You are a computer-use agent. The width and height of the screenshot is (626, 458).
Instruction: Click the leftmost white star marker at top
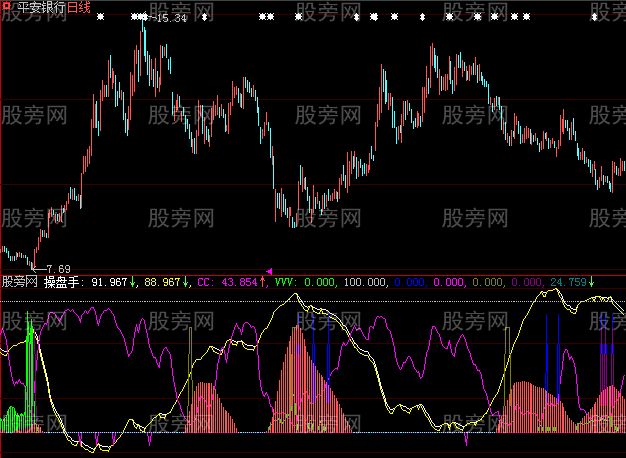(100, 17)
